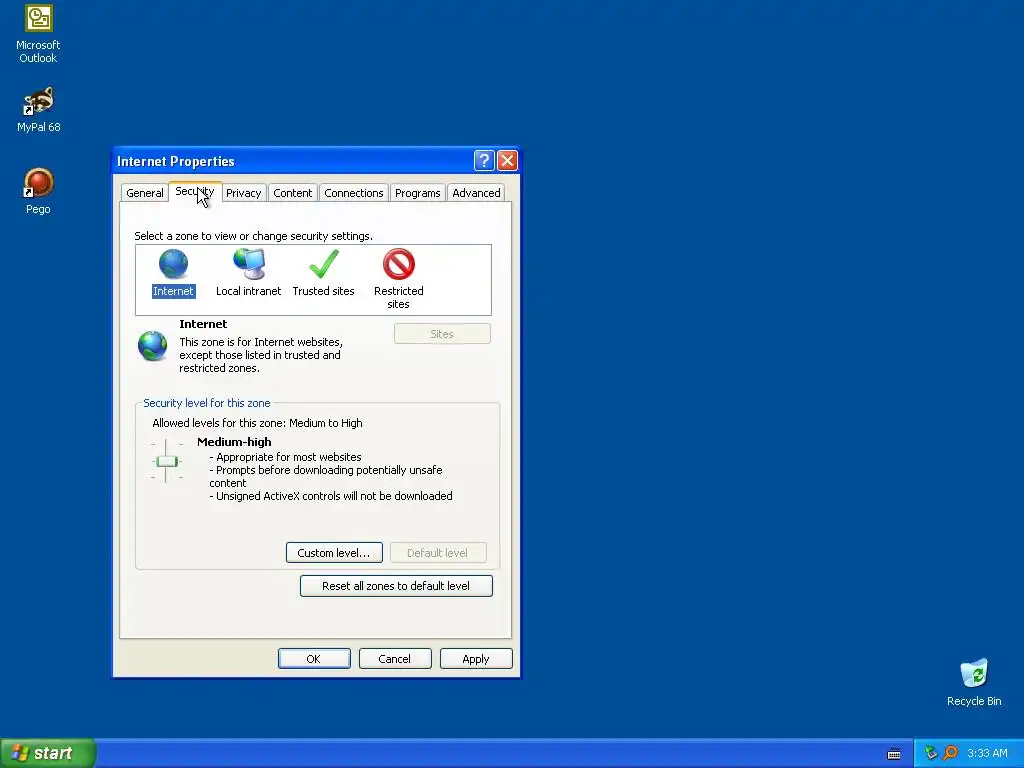Select the Internet zone globe icon
Viewport: 1024px width, 768px height.
[173, 264]
